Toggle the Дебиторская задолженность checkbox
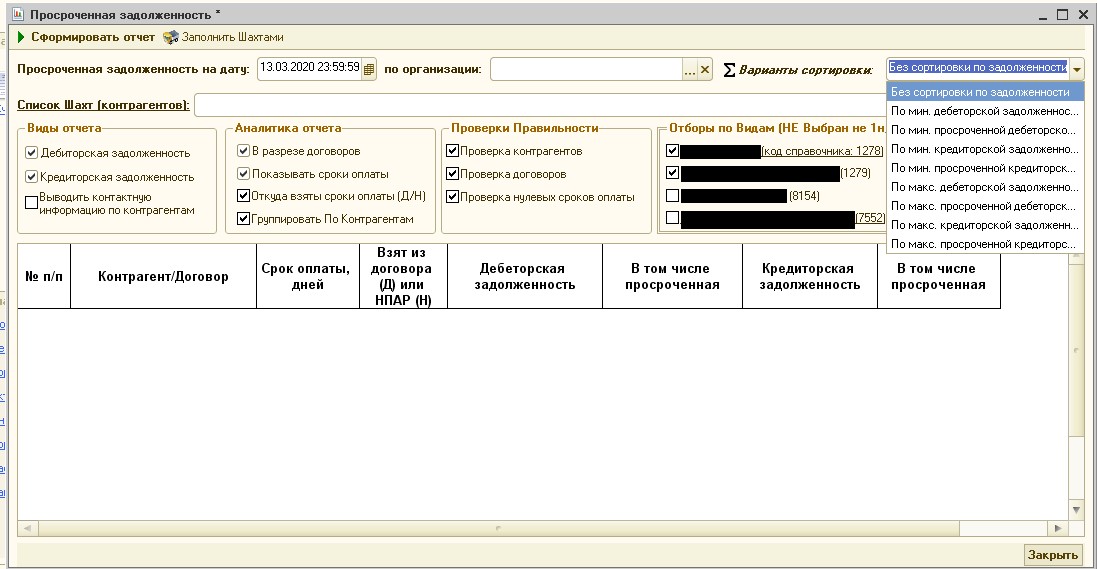 [x=32, y=153]
